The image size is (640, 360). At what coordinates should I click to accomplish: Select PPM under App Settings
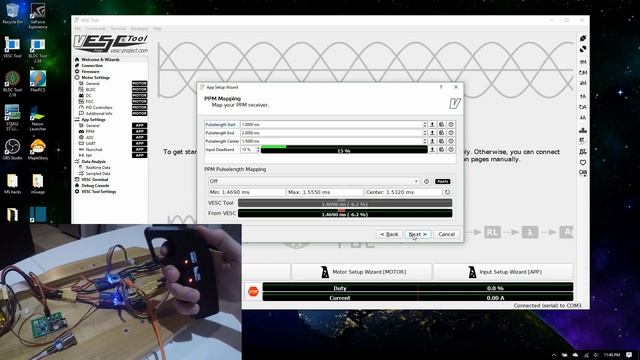(90, 131)
